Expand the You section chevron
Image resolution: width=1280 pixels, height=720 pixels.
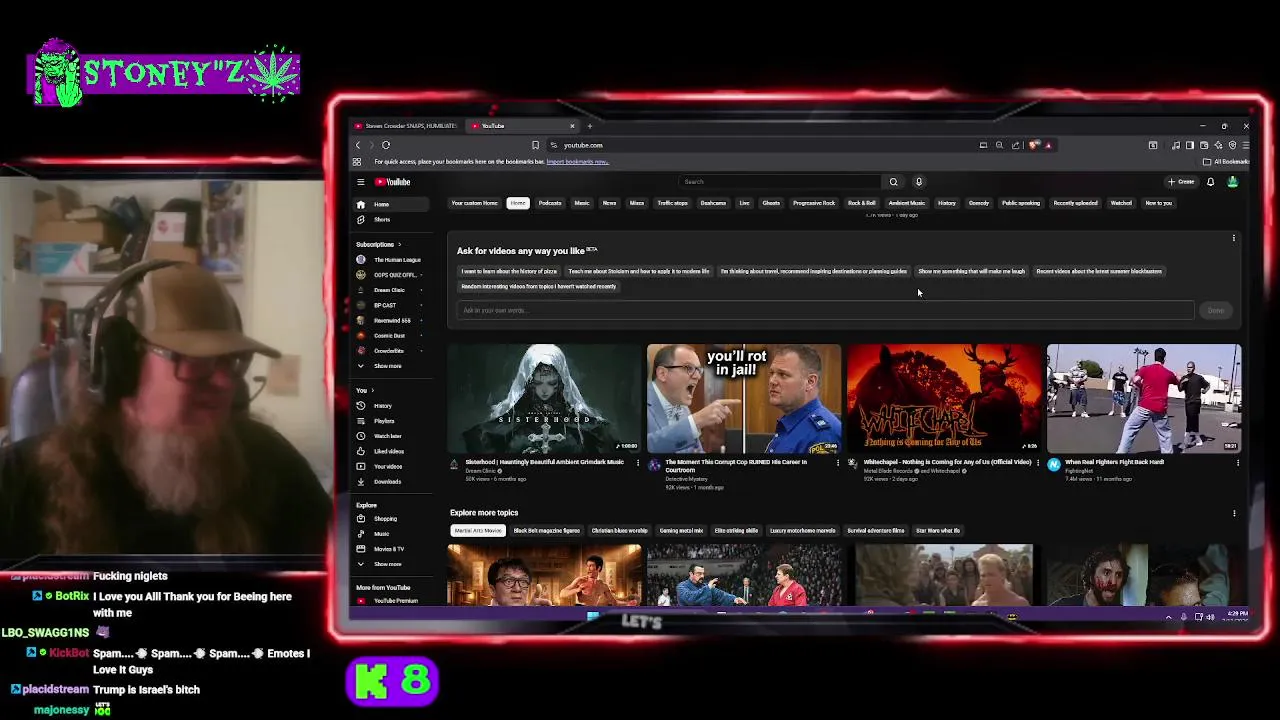pyautogui.click(x=372, y=390)
